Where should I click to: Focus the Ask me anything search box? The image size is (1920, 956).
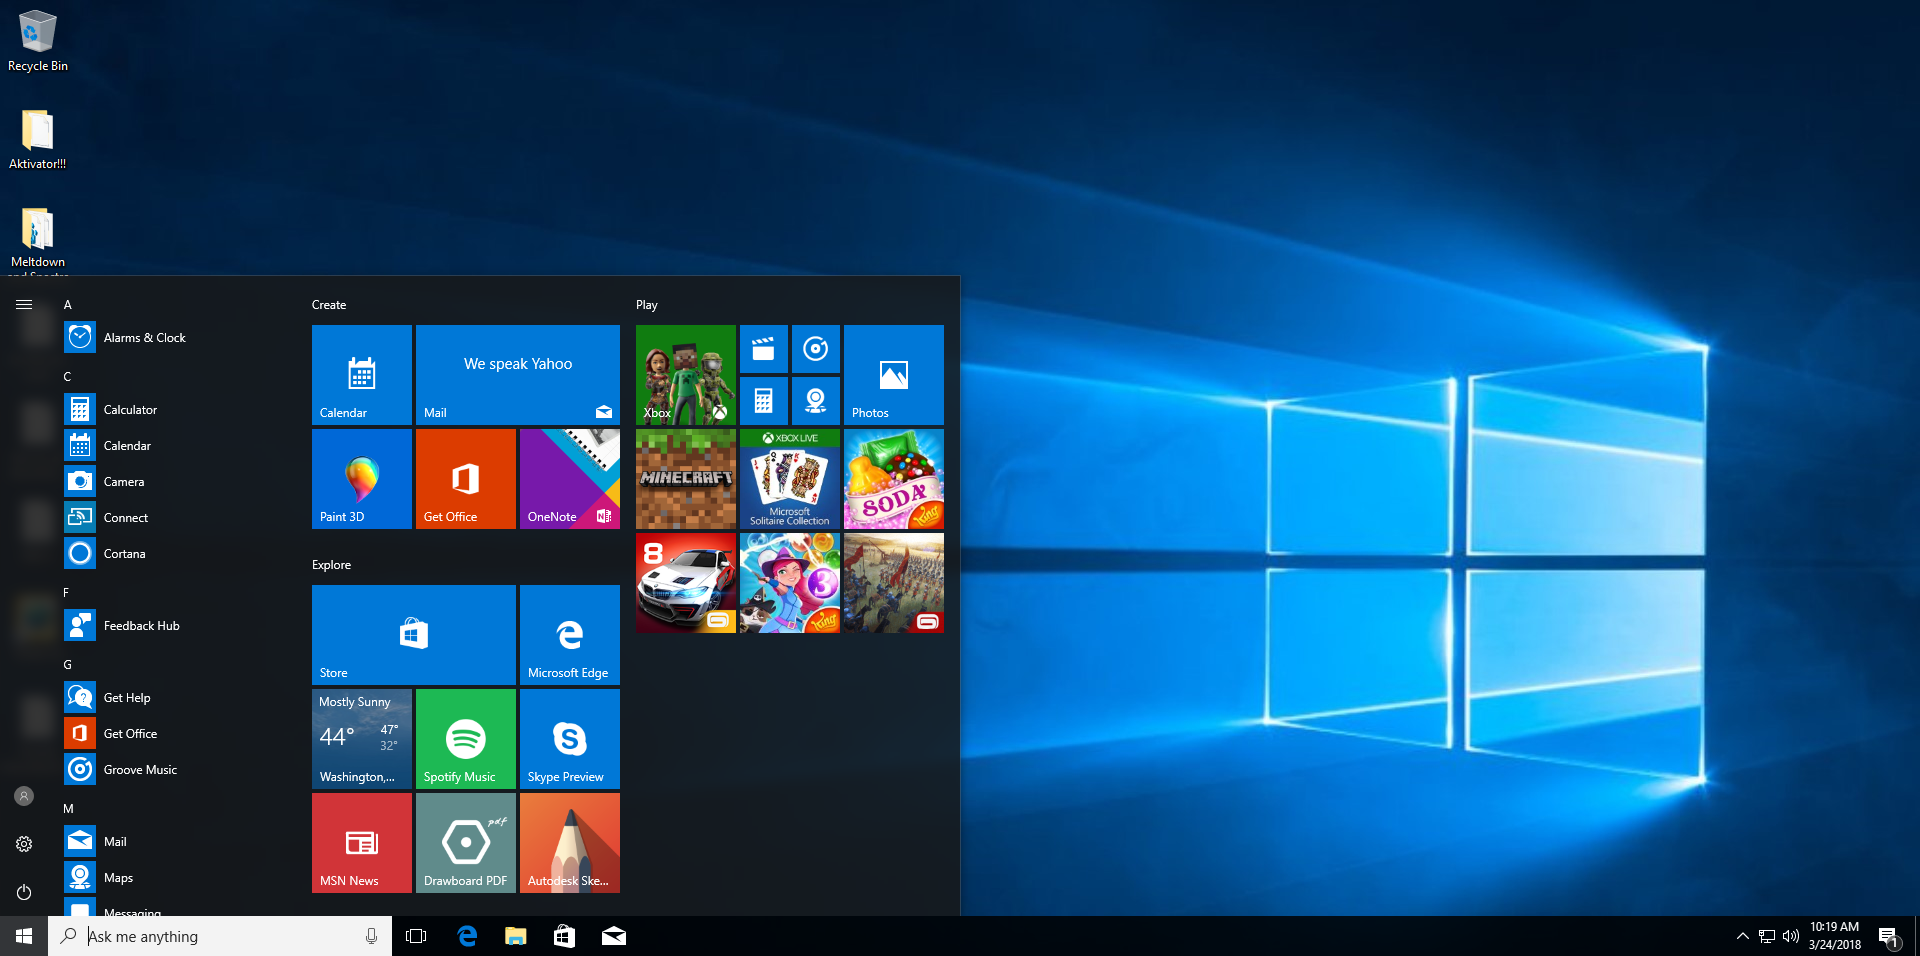point(220,936)
